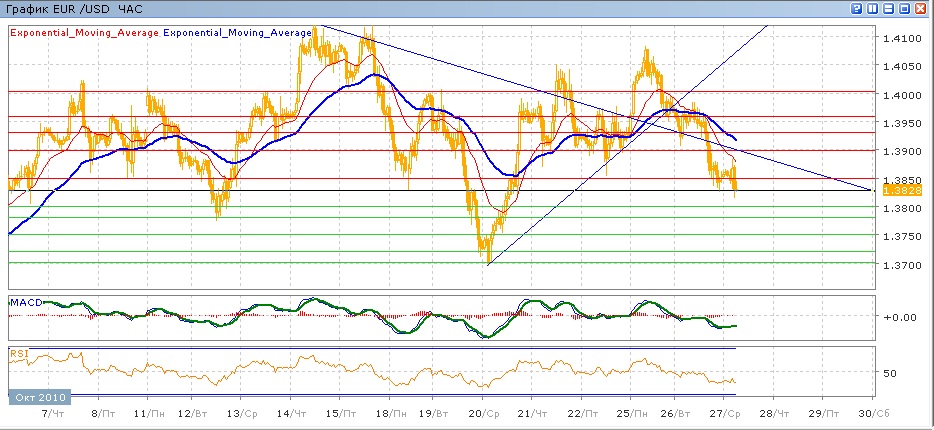Click the 1.3700 price axis label

896,265
